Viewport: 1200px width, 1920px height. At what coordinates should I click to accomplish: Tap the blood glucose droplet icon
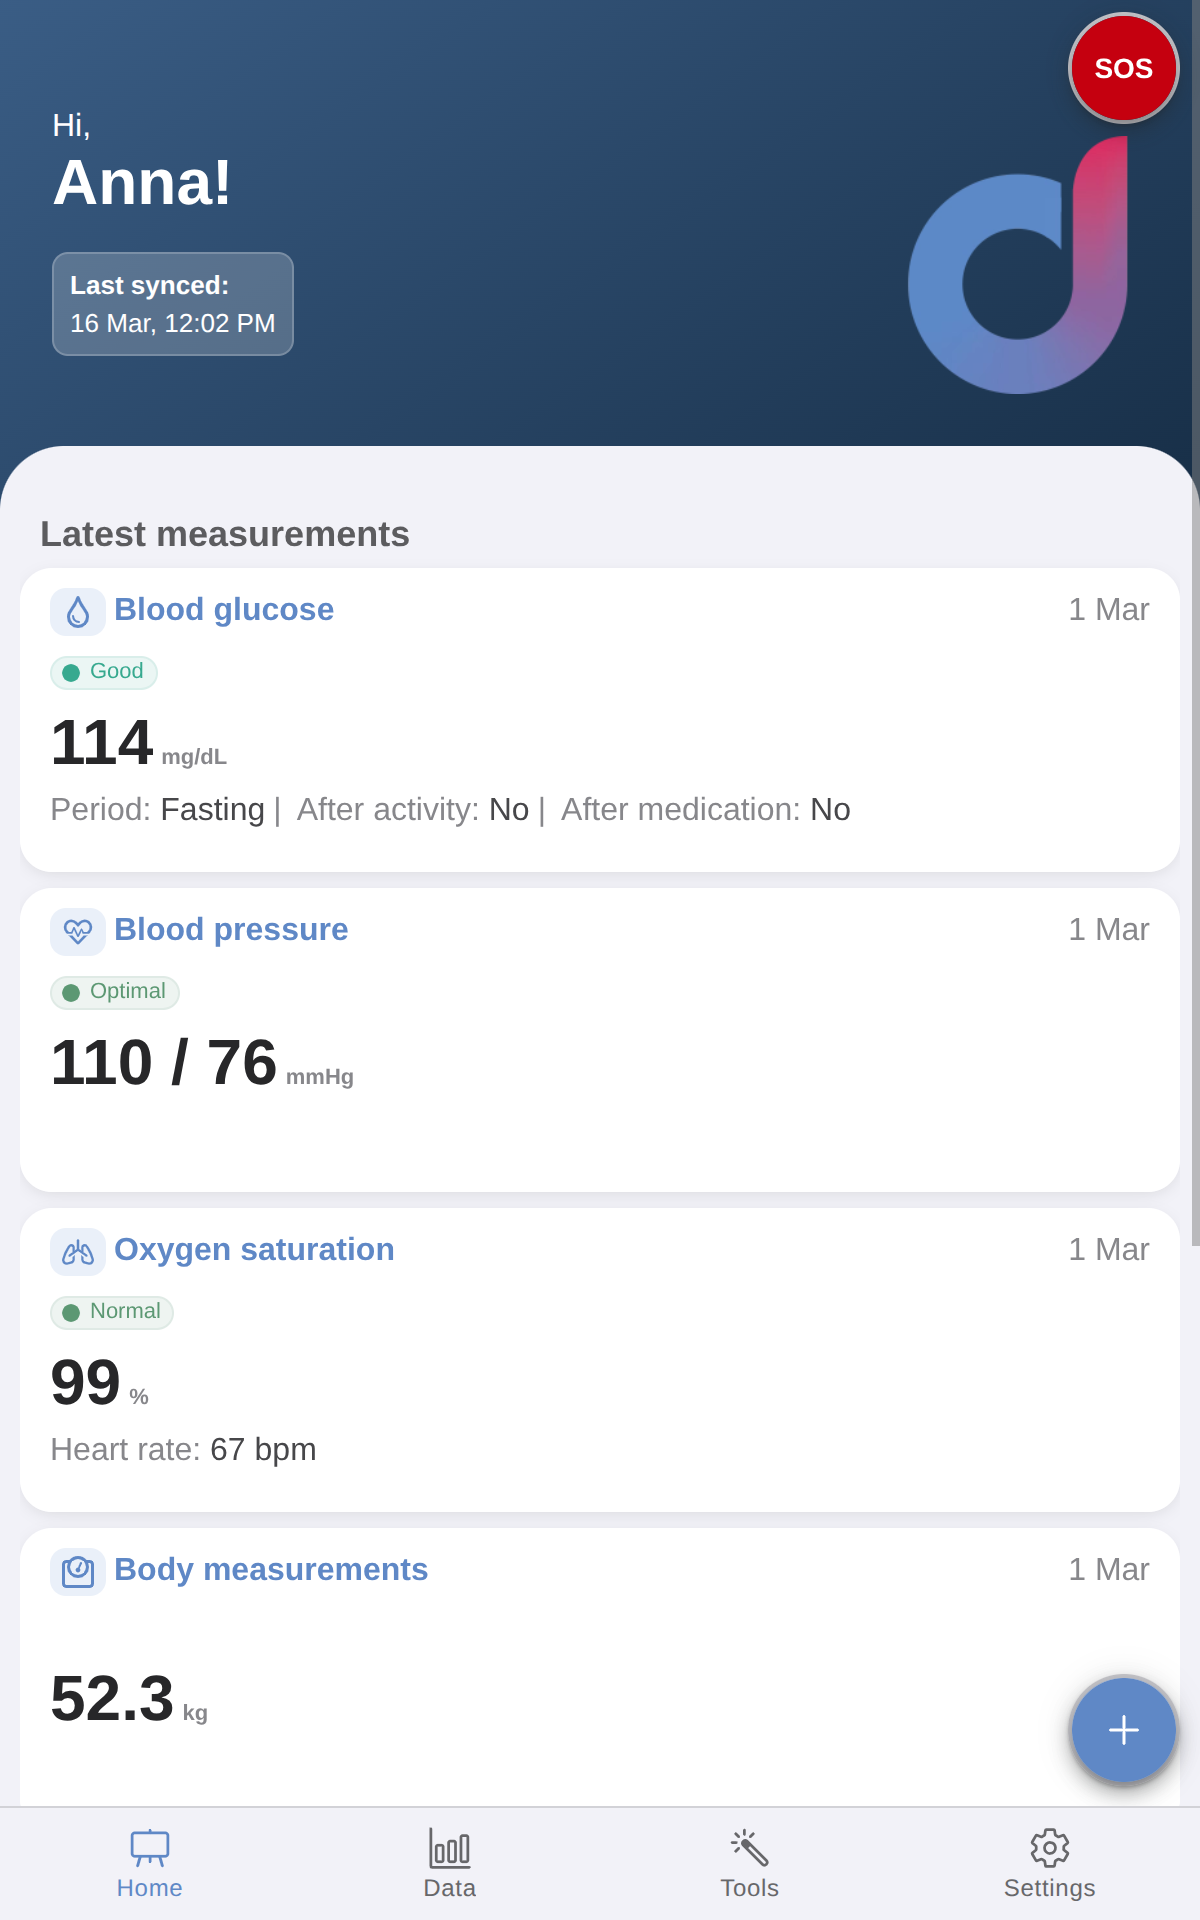click(x=78, y=612)
